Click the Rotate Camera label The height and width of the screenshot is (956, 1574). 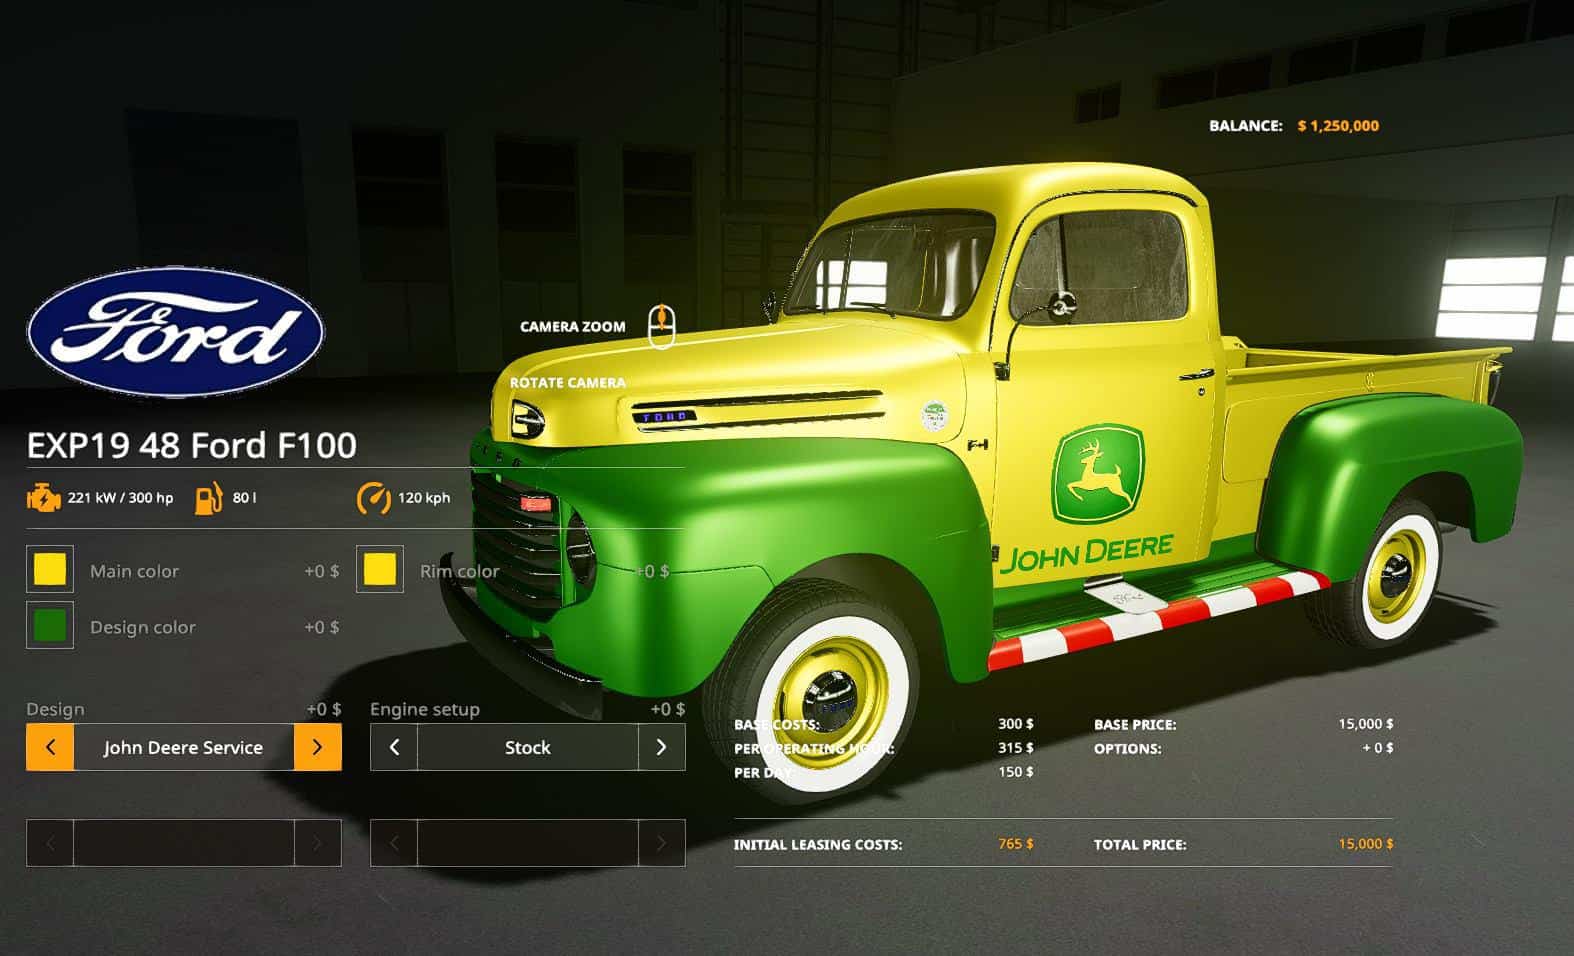coord(567,383)
